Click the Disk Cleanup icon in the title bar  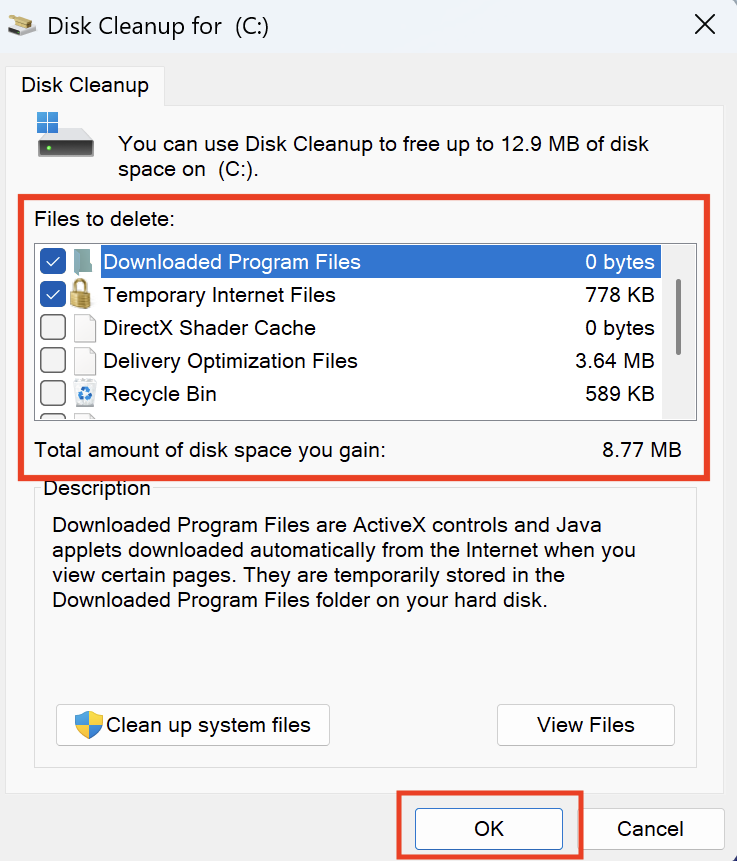(22, 25)
